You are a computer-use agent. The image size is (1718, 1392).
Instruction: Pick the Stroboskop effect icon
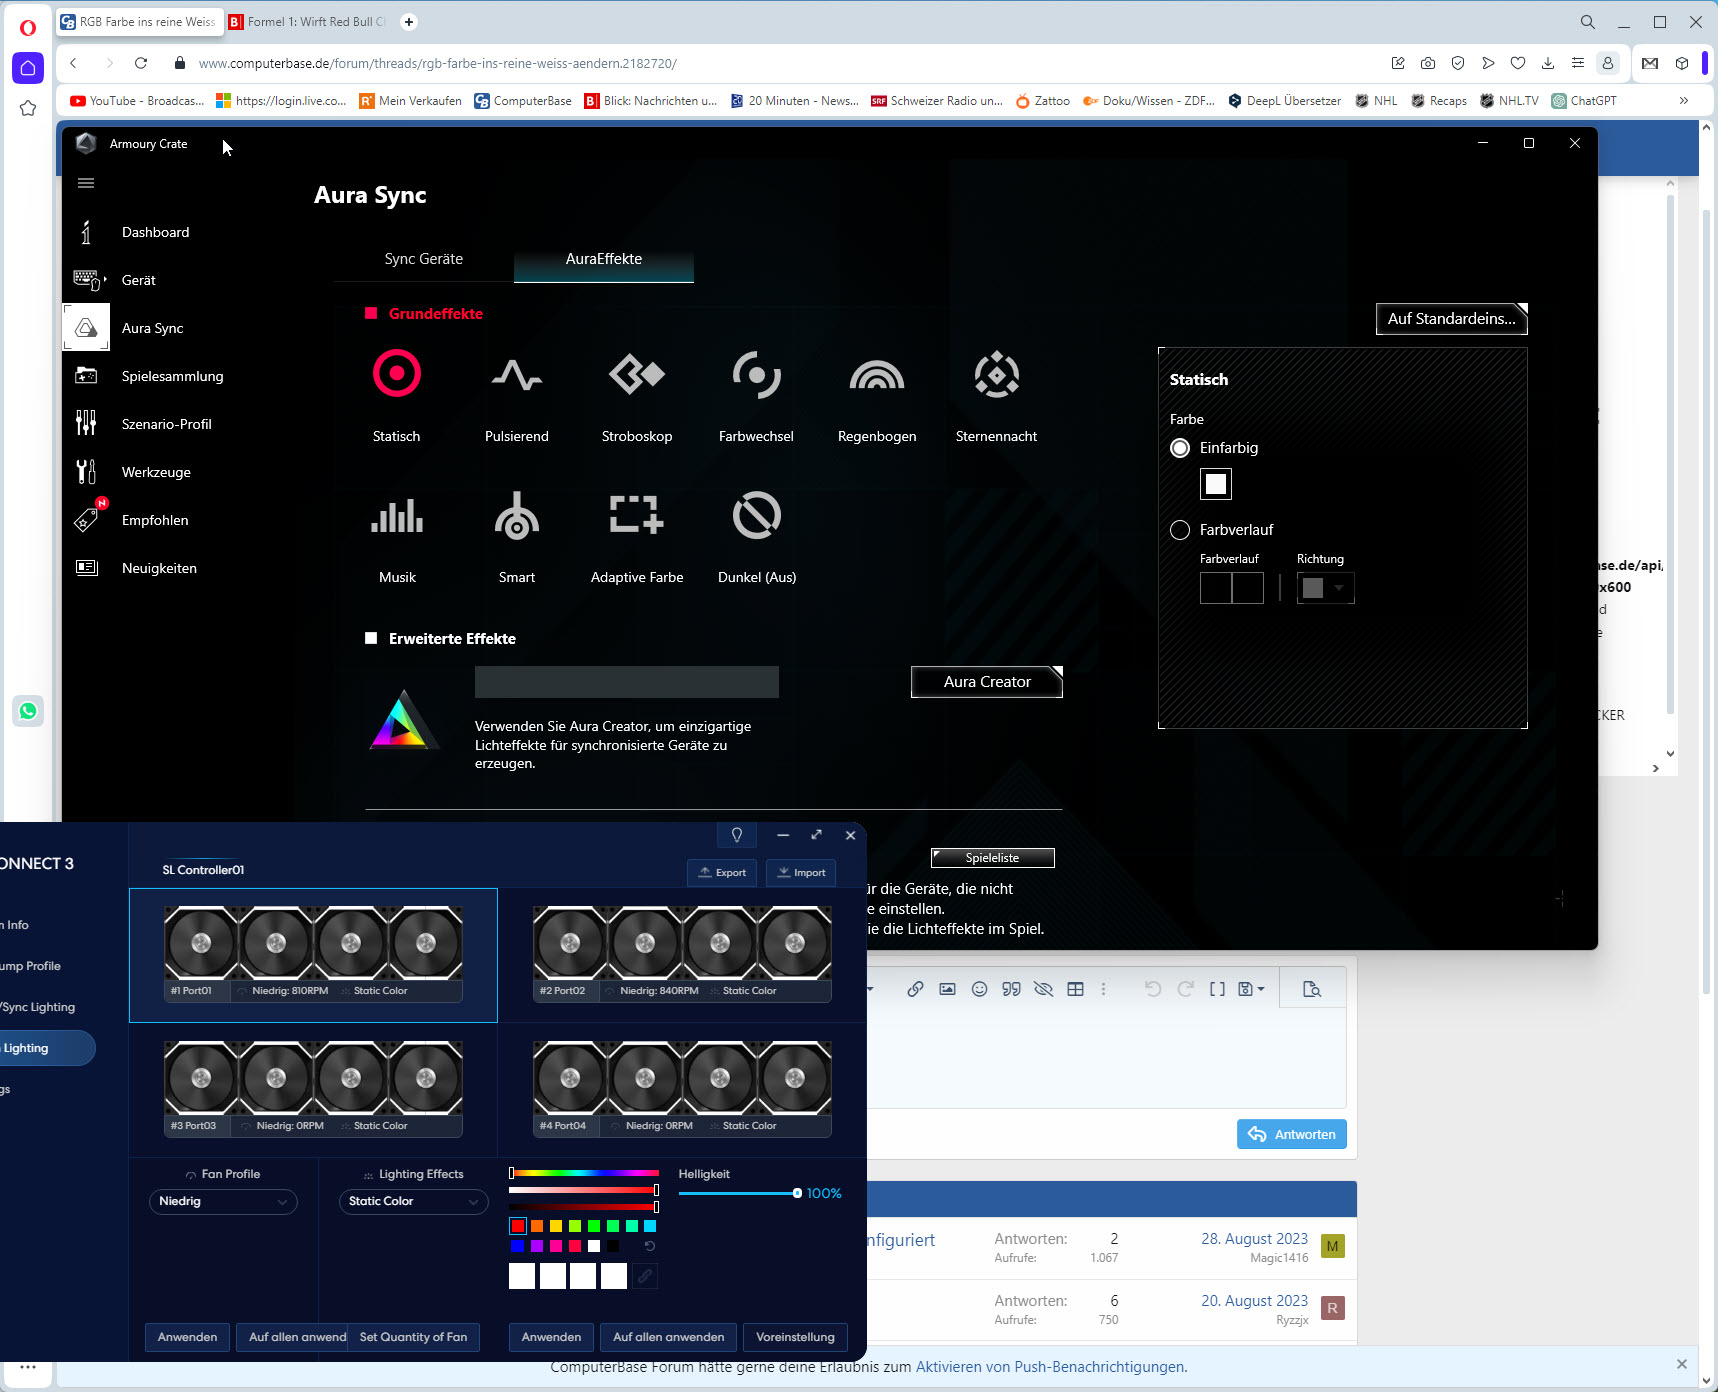(x=637, y=375)
